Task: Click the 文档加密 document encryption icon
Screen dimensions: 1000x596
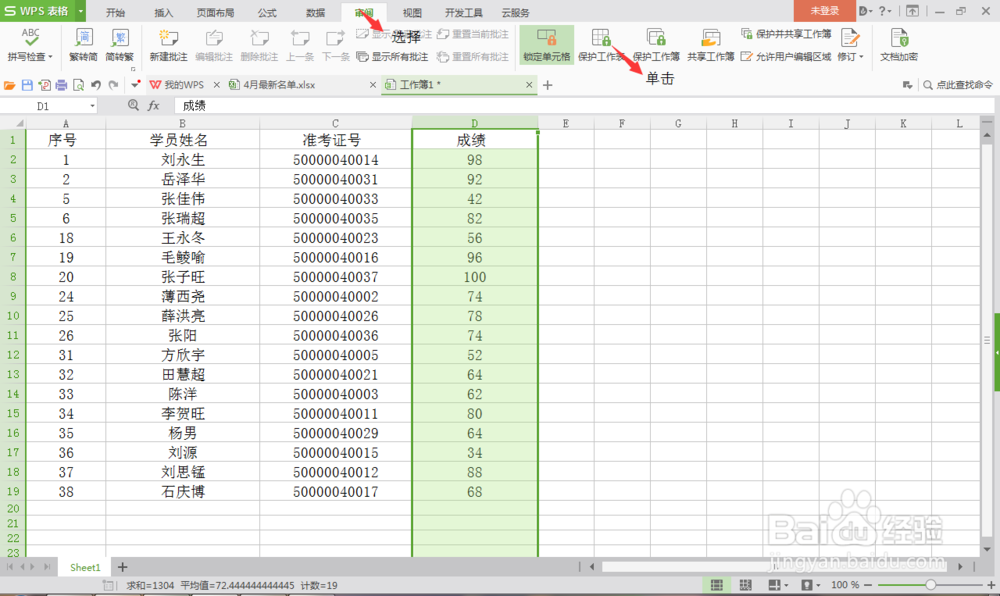Action: coord(899,38)
